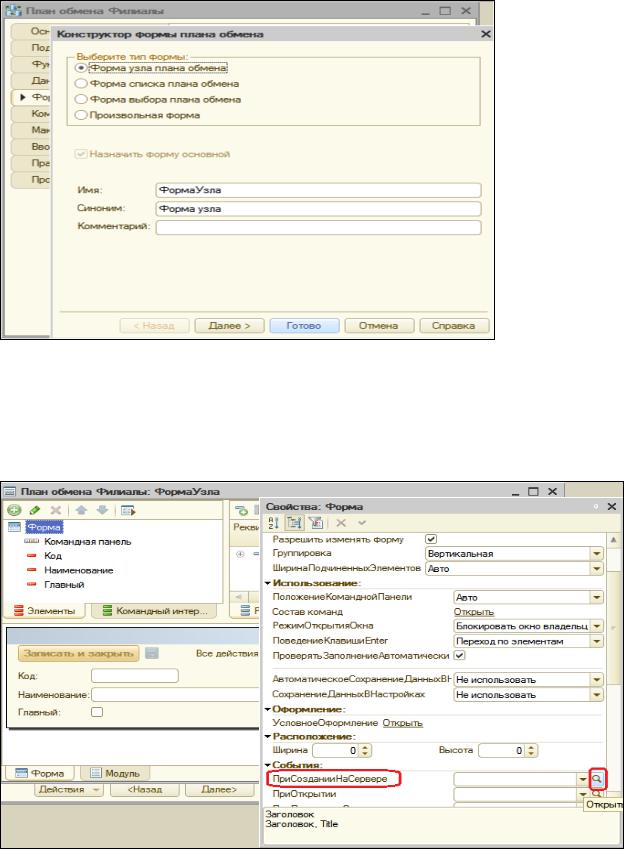Switch to the 'Форма' bottom tab

(40, 773)
